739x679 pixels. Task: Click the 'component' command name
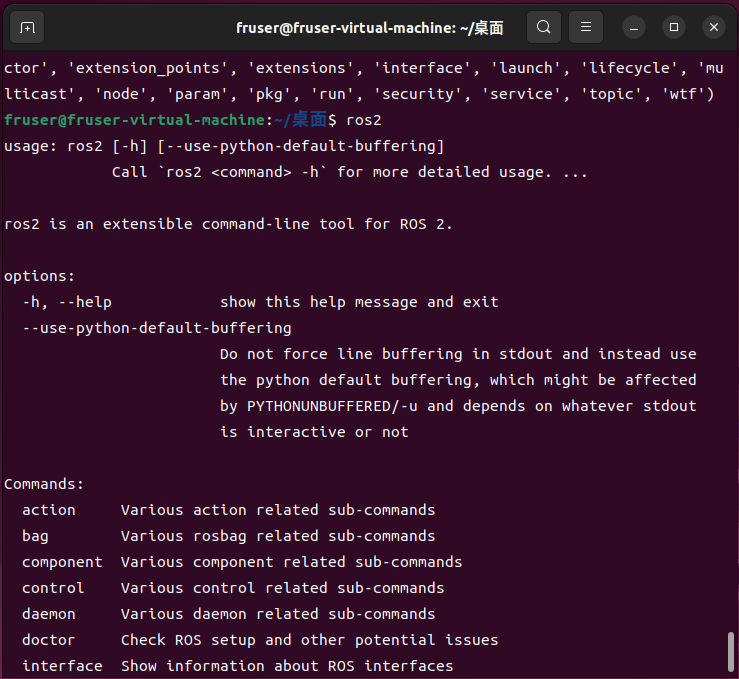[62, 562]
